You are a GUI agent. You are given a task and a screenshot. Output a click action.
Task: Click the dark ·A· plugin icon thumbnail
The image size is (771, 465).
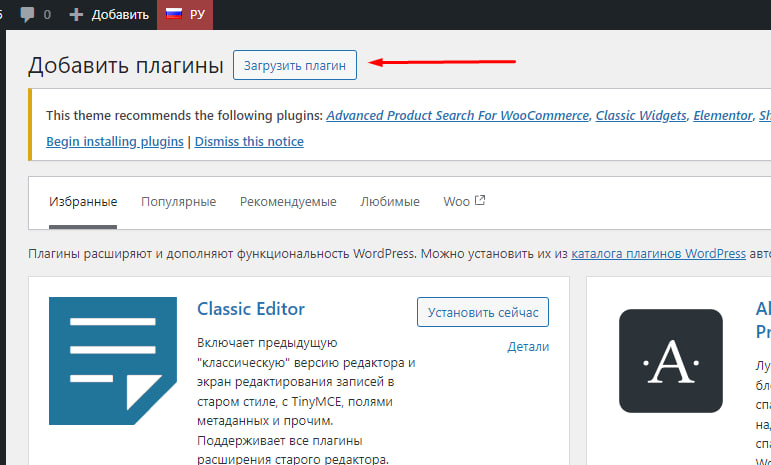(x=671, y=361)
